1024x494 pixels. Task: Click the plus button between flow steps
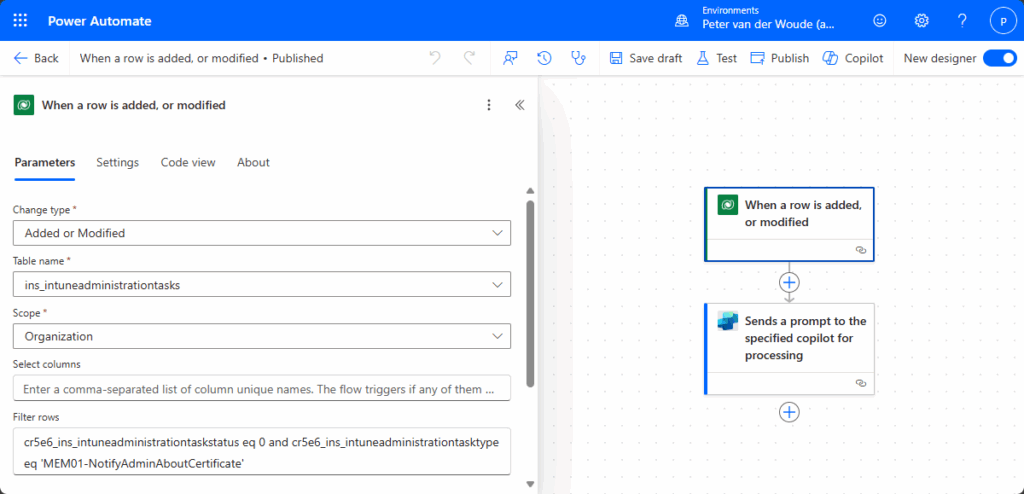(789, 282)
